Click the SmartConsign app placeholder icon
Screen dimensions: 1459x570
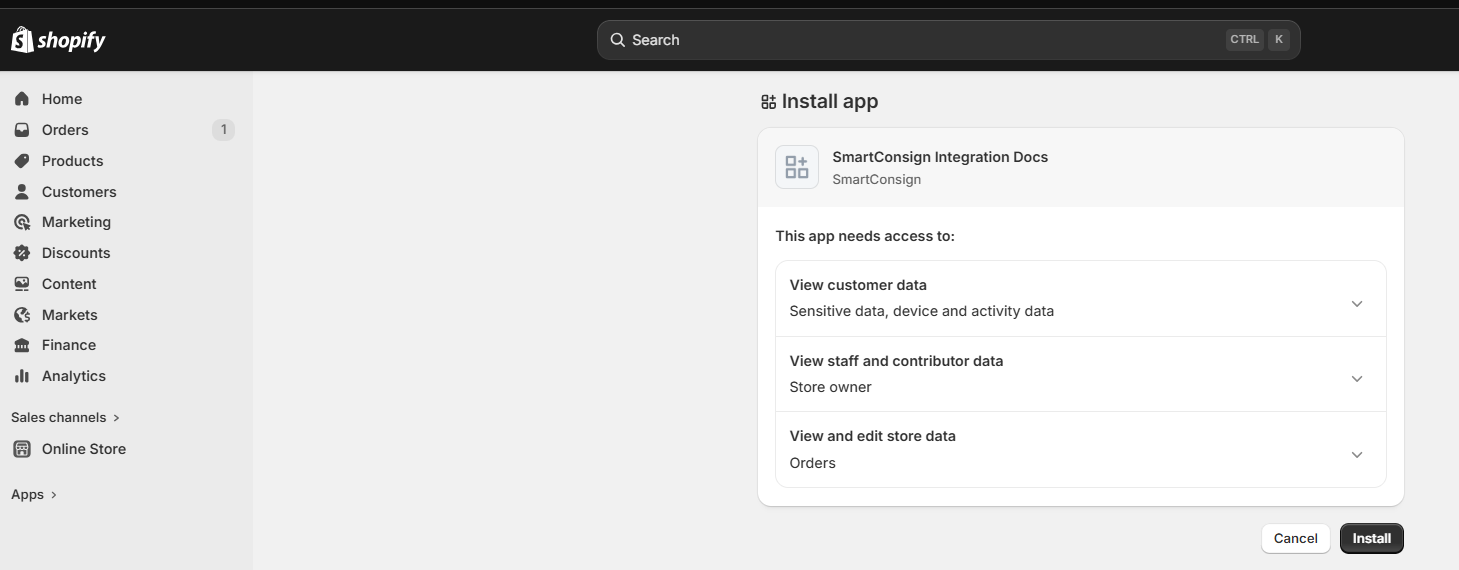click(x=797, y=167)
